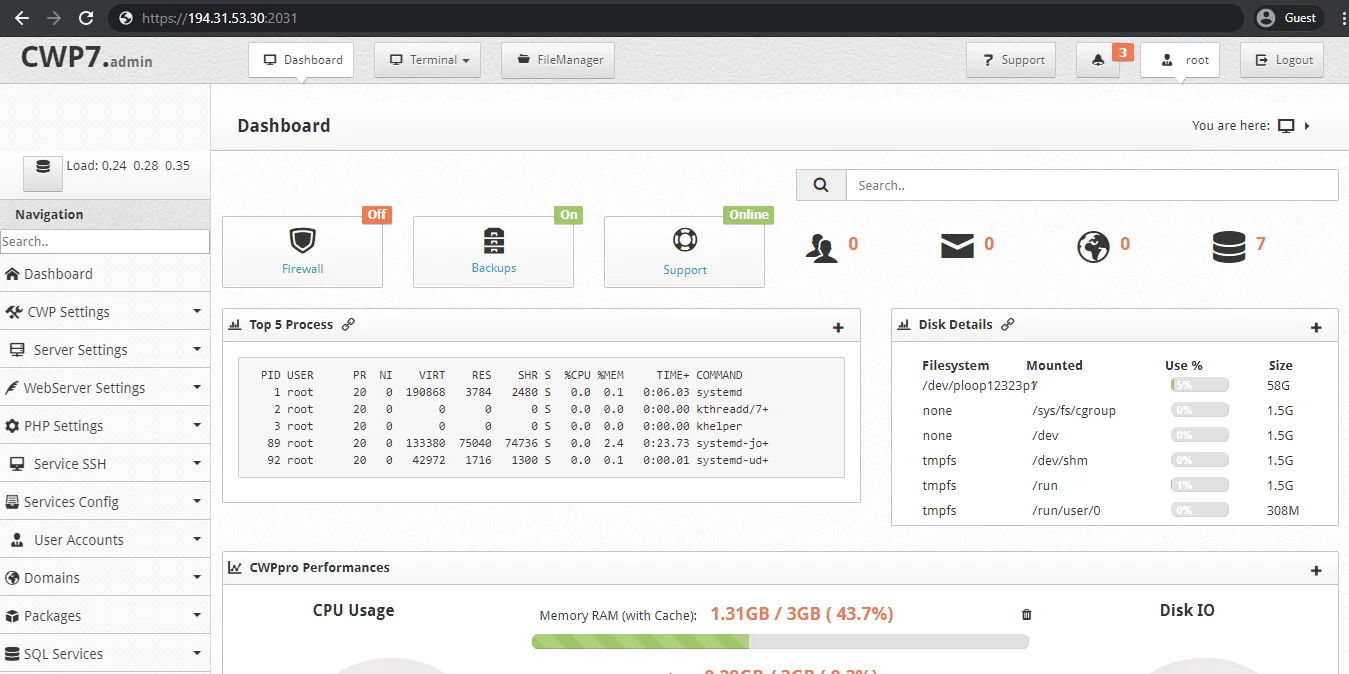Open the Support tile marked Online
1349x674 pixels.
pyautogui.click(x=684, y=252)
